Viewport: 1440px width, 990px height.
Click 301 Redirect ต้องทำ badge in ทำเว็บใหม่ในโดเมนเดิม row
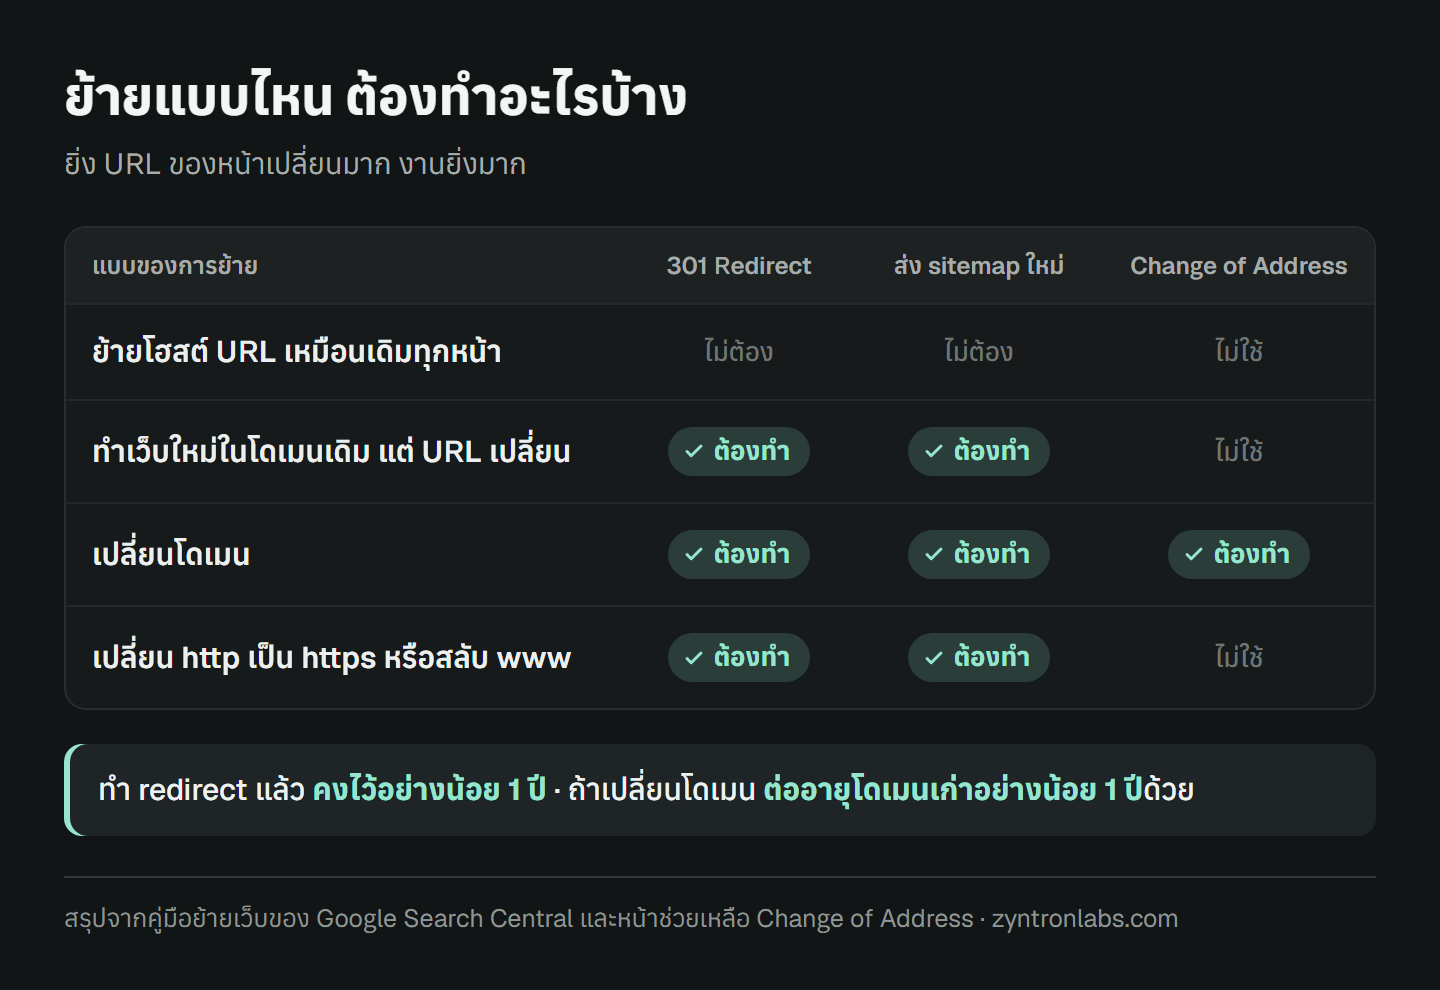click(x=739, y=452)
